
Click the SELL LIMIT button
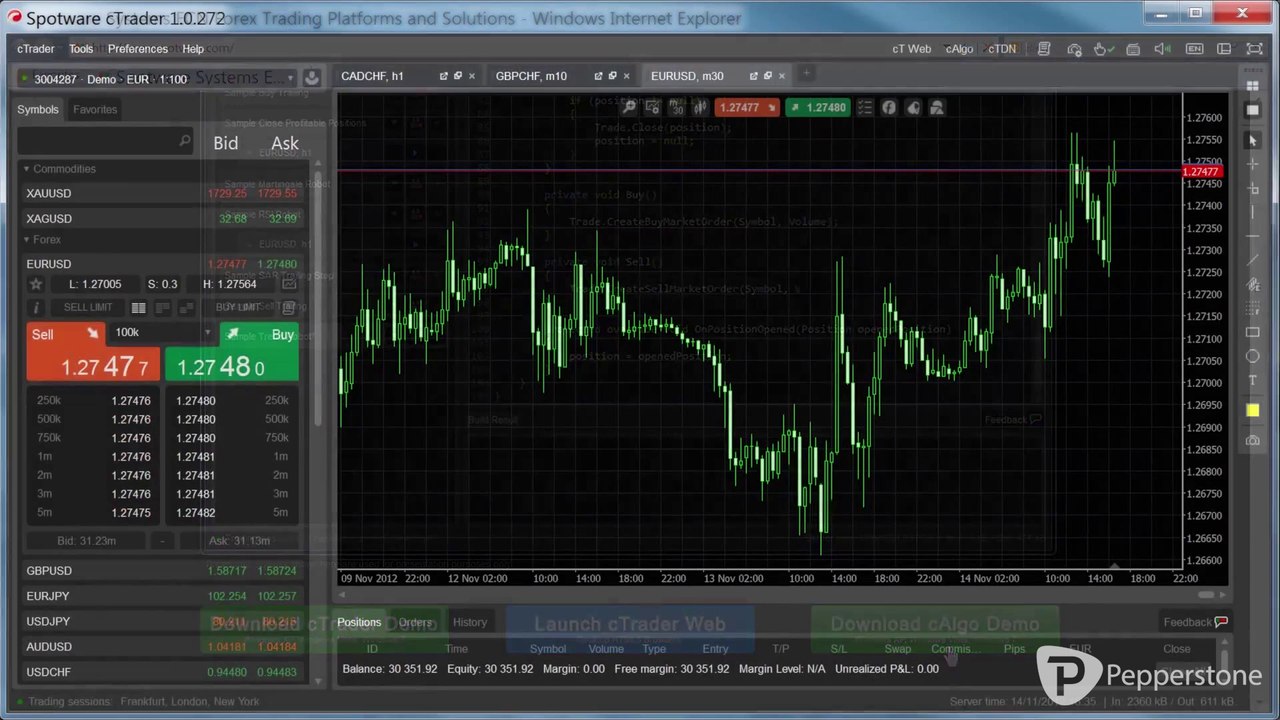(x=88, y=308)
